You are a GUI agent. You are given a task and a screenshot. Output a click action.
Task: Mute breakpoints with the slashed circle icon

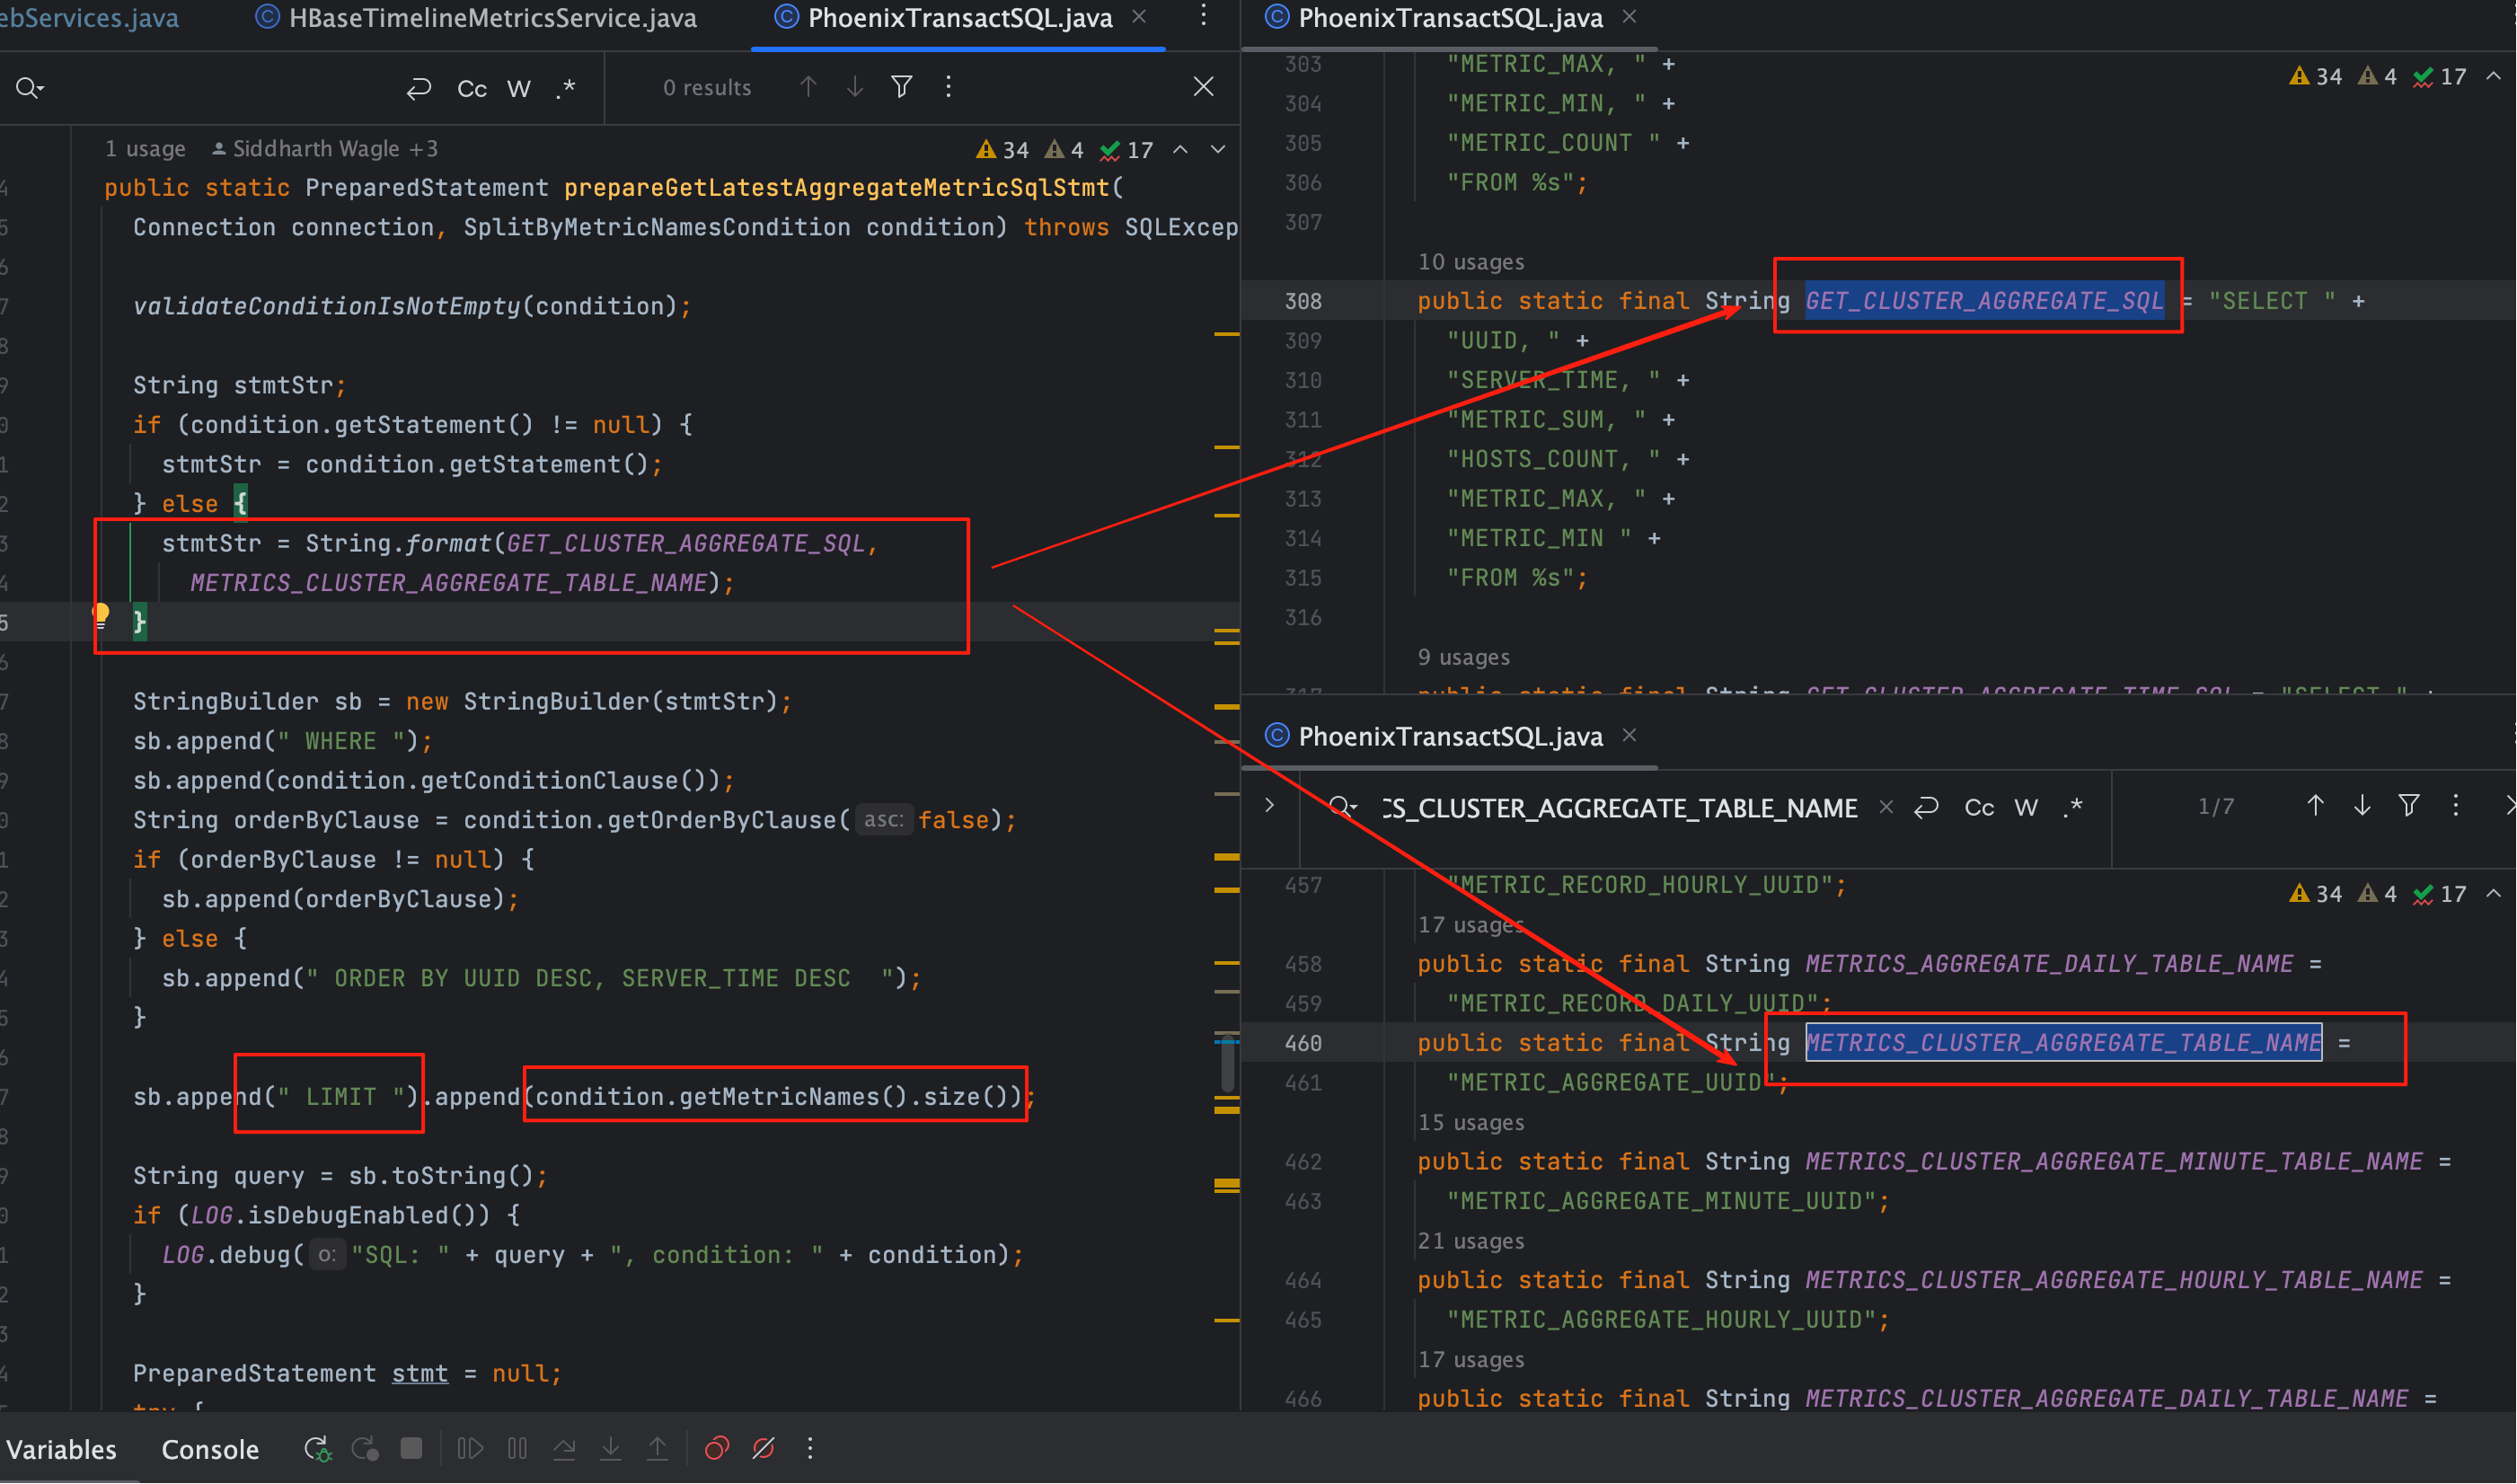click(x=763, y=1449)
